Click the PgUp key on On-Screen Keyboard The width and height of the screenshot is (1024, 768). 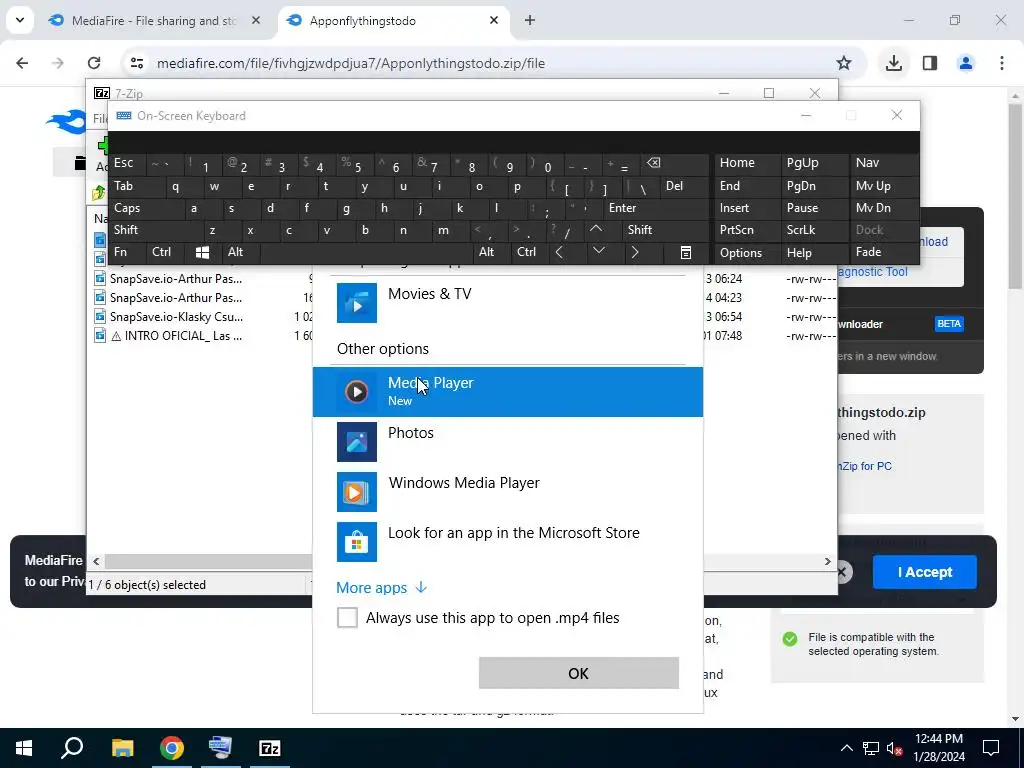[x=814, y=163]
